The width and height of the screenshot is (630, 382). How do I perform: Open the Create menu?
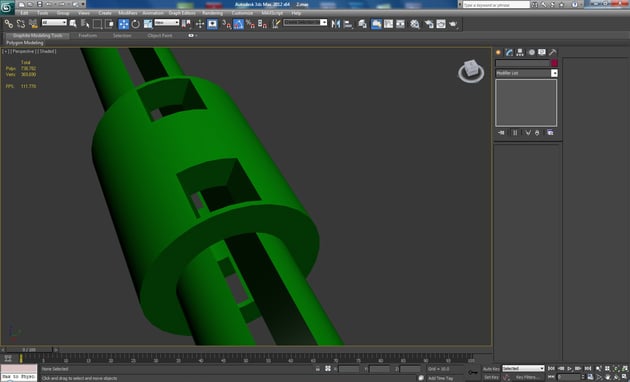(x=105, y=13)
